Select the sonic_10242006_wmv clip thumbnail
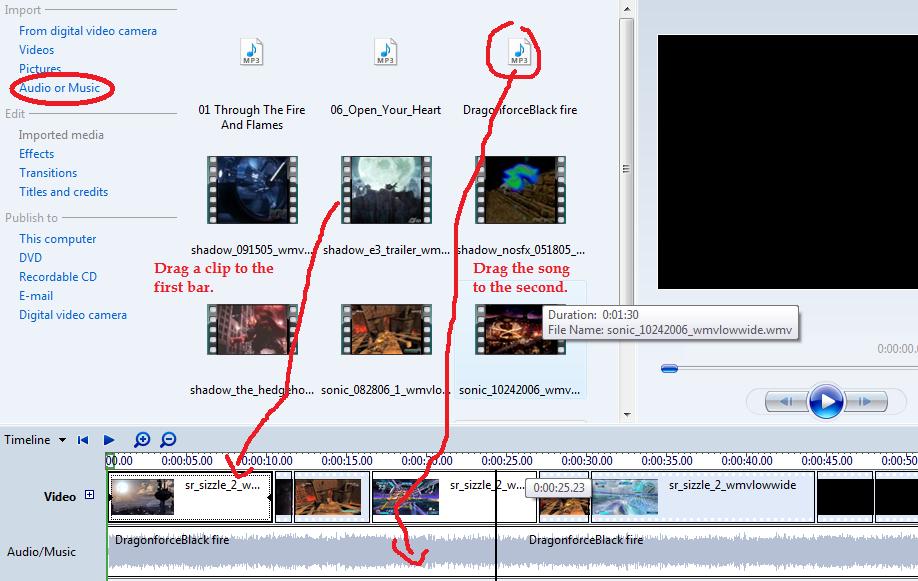This screenshot has width=918, height=581. [520, 329]
